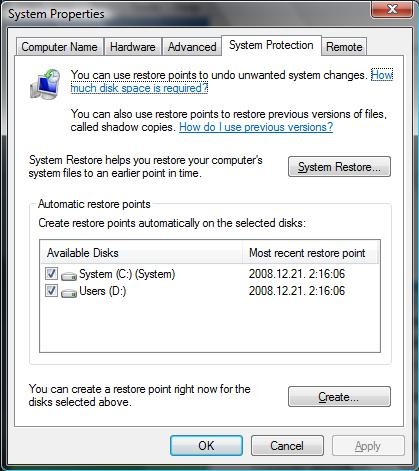Switch to the Computer Name tab
Viewport: 419px width, 471px height.
(x=59, y=47)
